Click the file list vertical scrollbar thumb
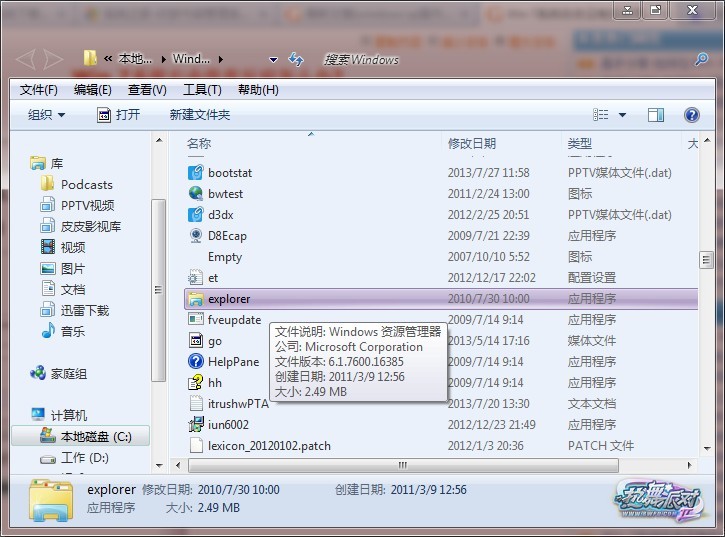Viewport: 725px width, 537px height. 706,260
